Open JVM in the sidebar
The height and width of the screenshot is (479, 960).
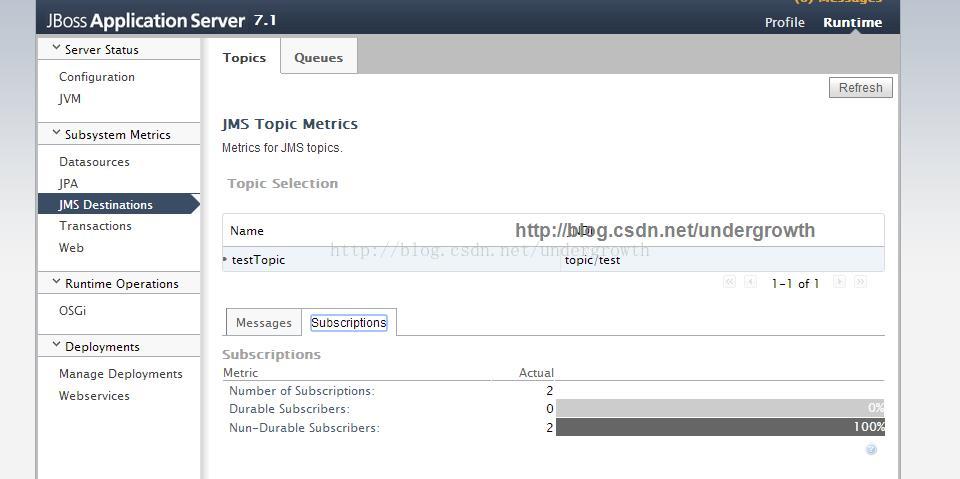point(70,99)
